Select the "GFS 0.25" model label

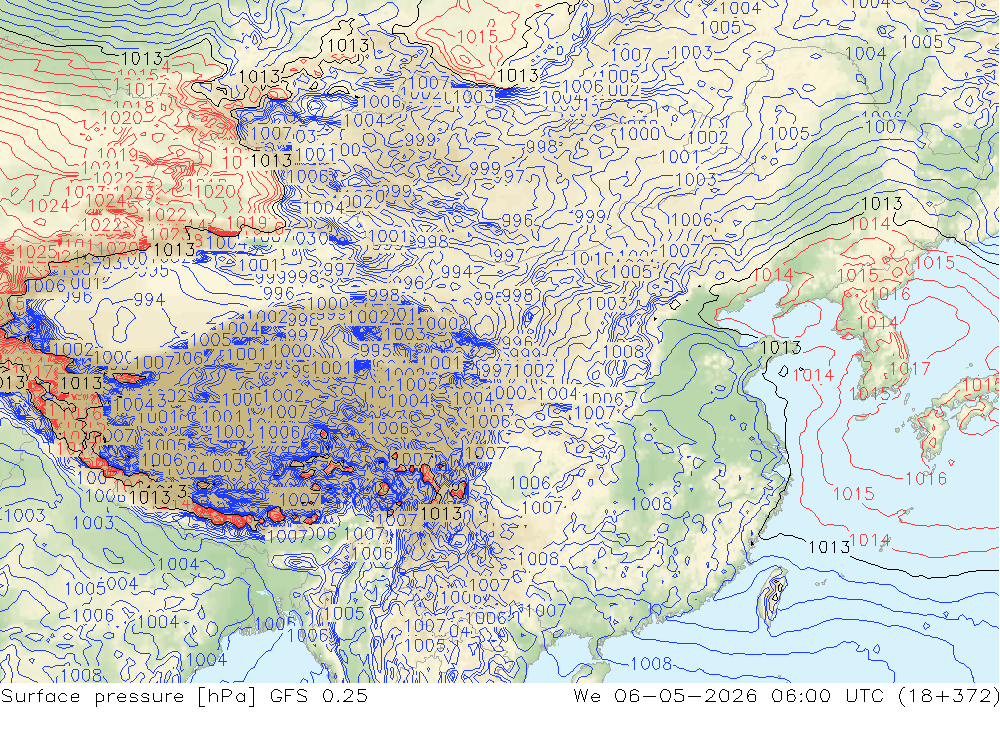click(318, 696)
